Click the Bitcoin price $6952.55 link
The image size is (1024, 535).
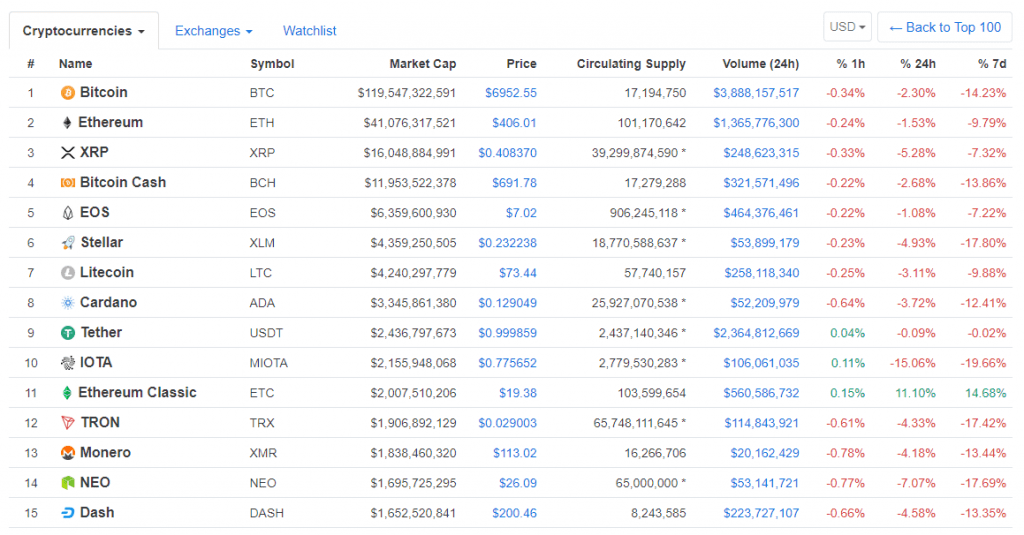511,93
